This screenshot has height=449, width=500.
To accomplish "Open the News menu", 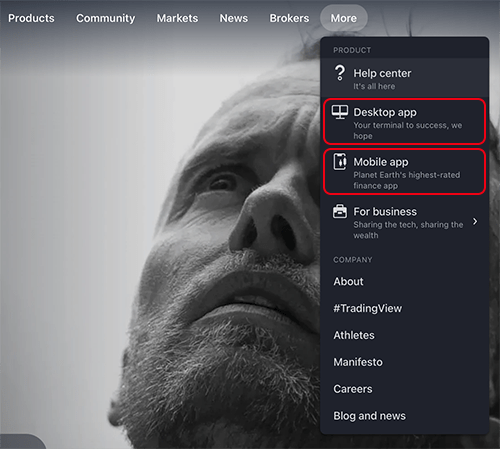I will (x=234, y=18).
